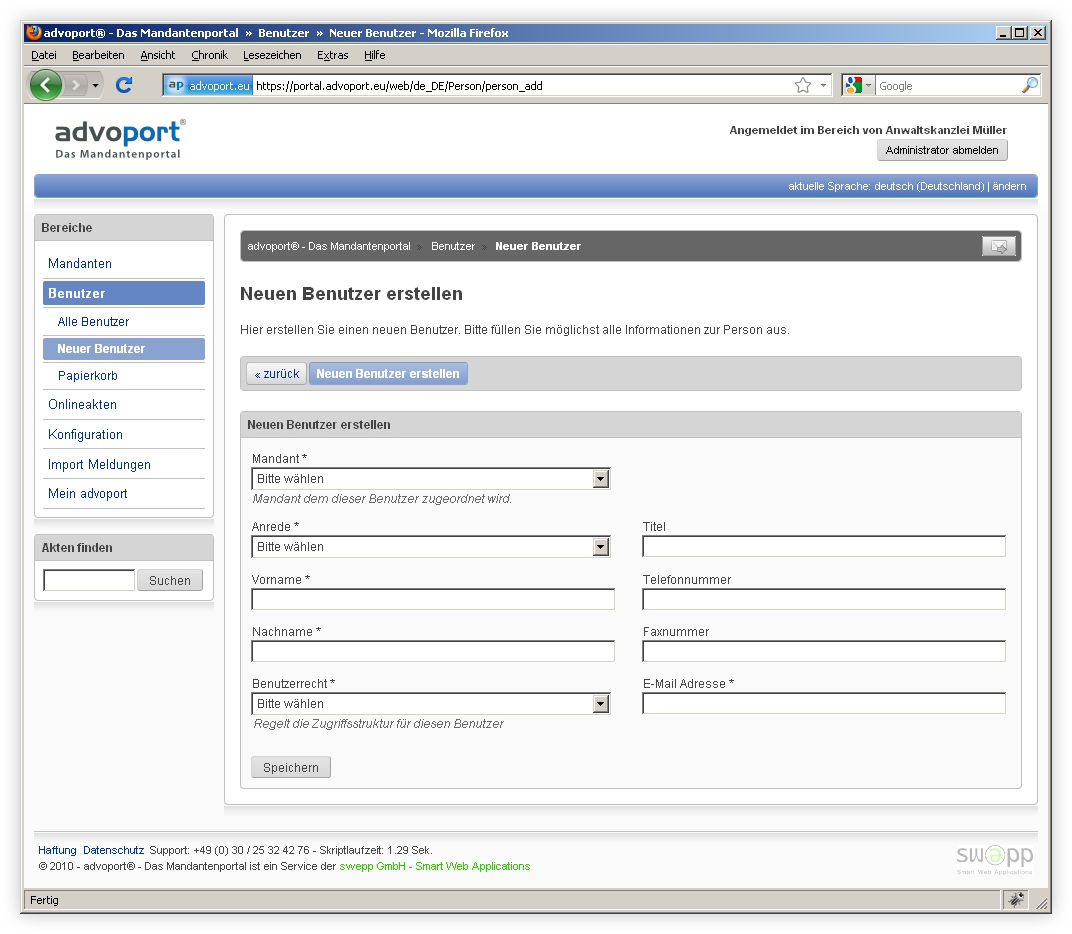Click the Akten finden search field
Viewport: 1072px width, 934px height.
click(89, 580)
